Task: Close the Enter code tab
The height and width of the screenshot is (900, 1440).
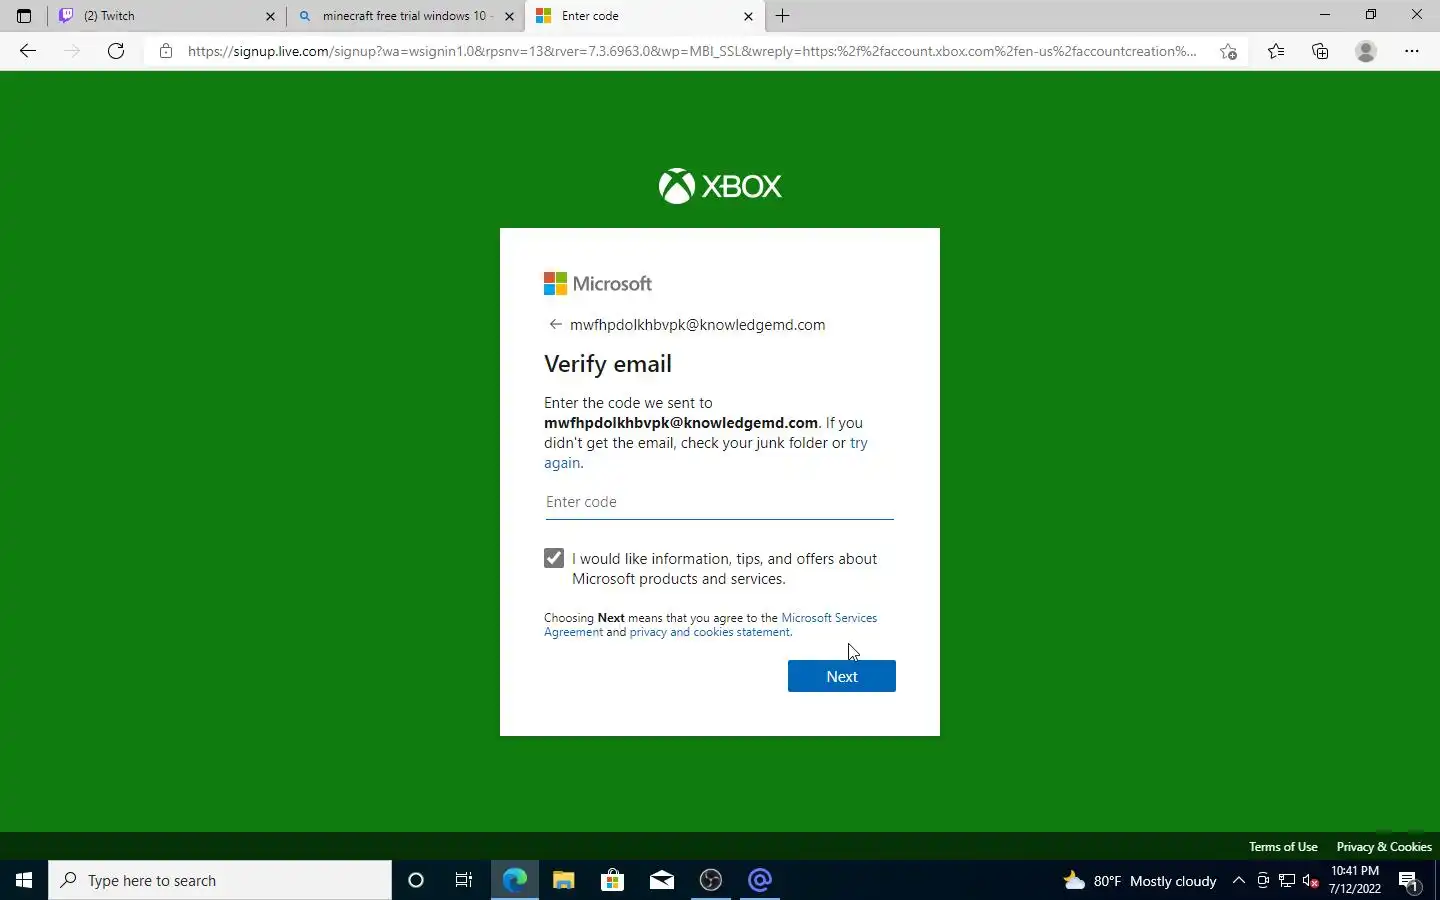Action: (748, 16)
